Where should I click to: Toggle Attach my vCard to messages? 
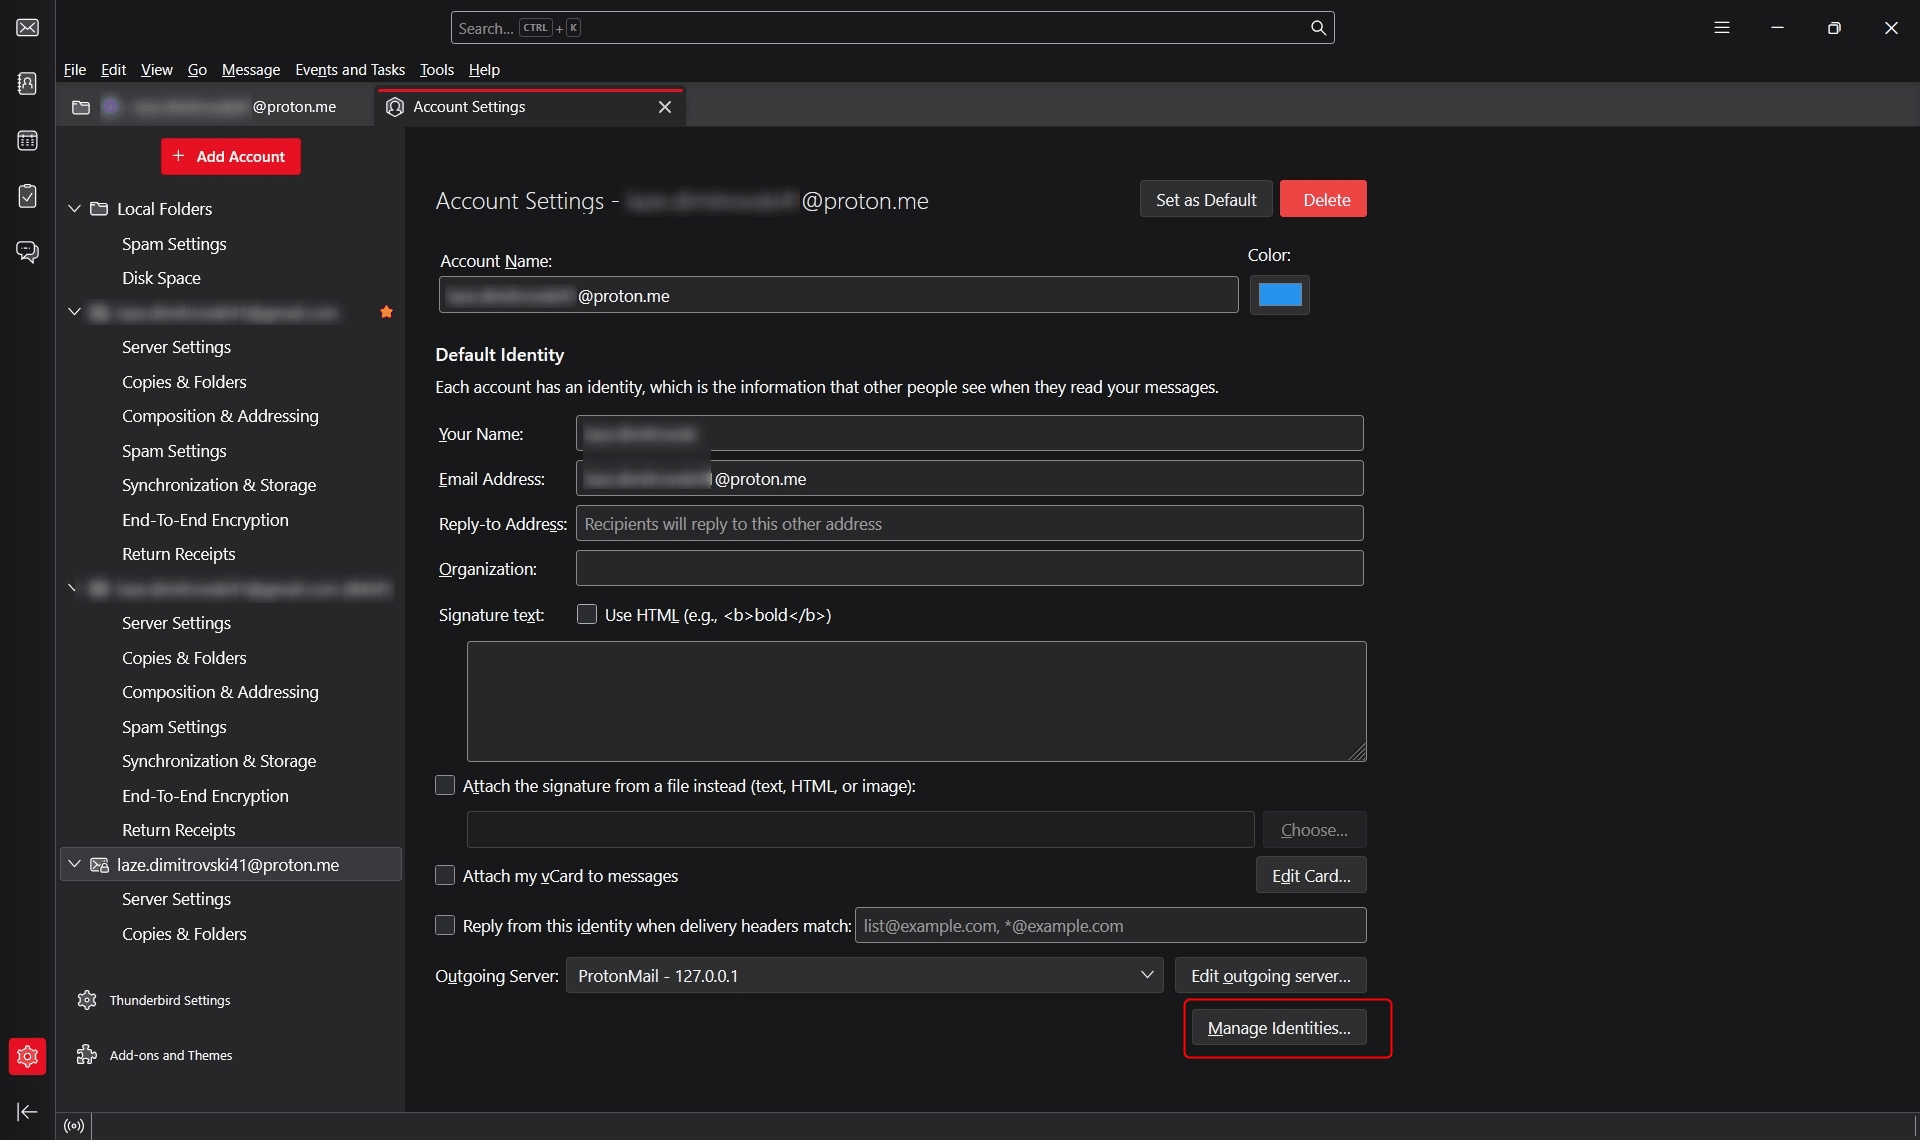445,875
